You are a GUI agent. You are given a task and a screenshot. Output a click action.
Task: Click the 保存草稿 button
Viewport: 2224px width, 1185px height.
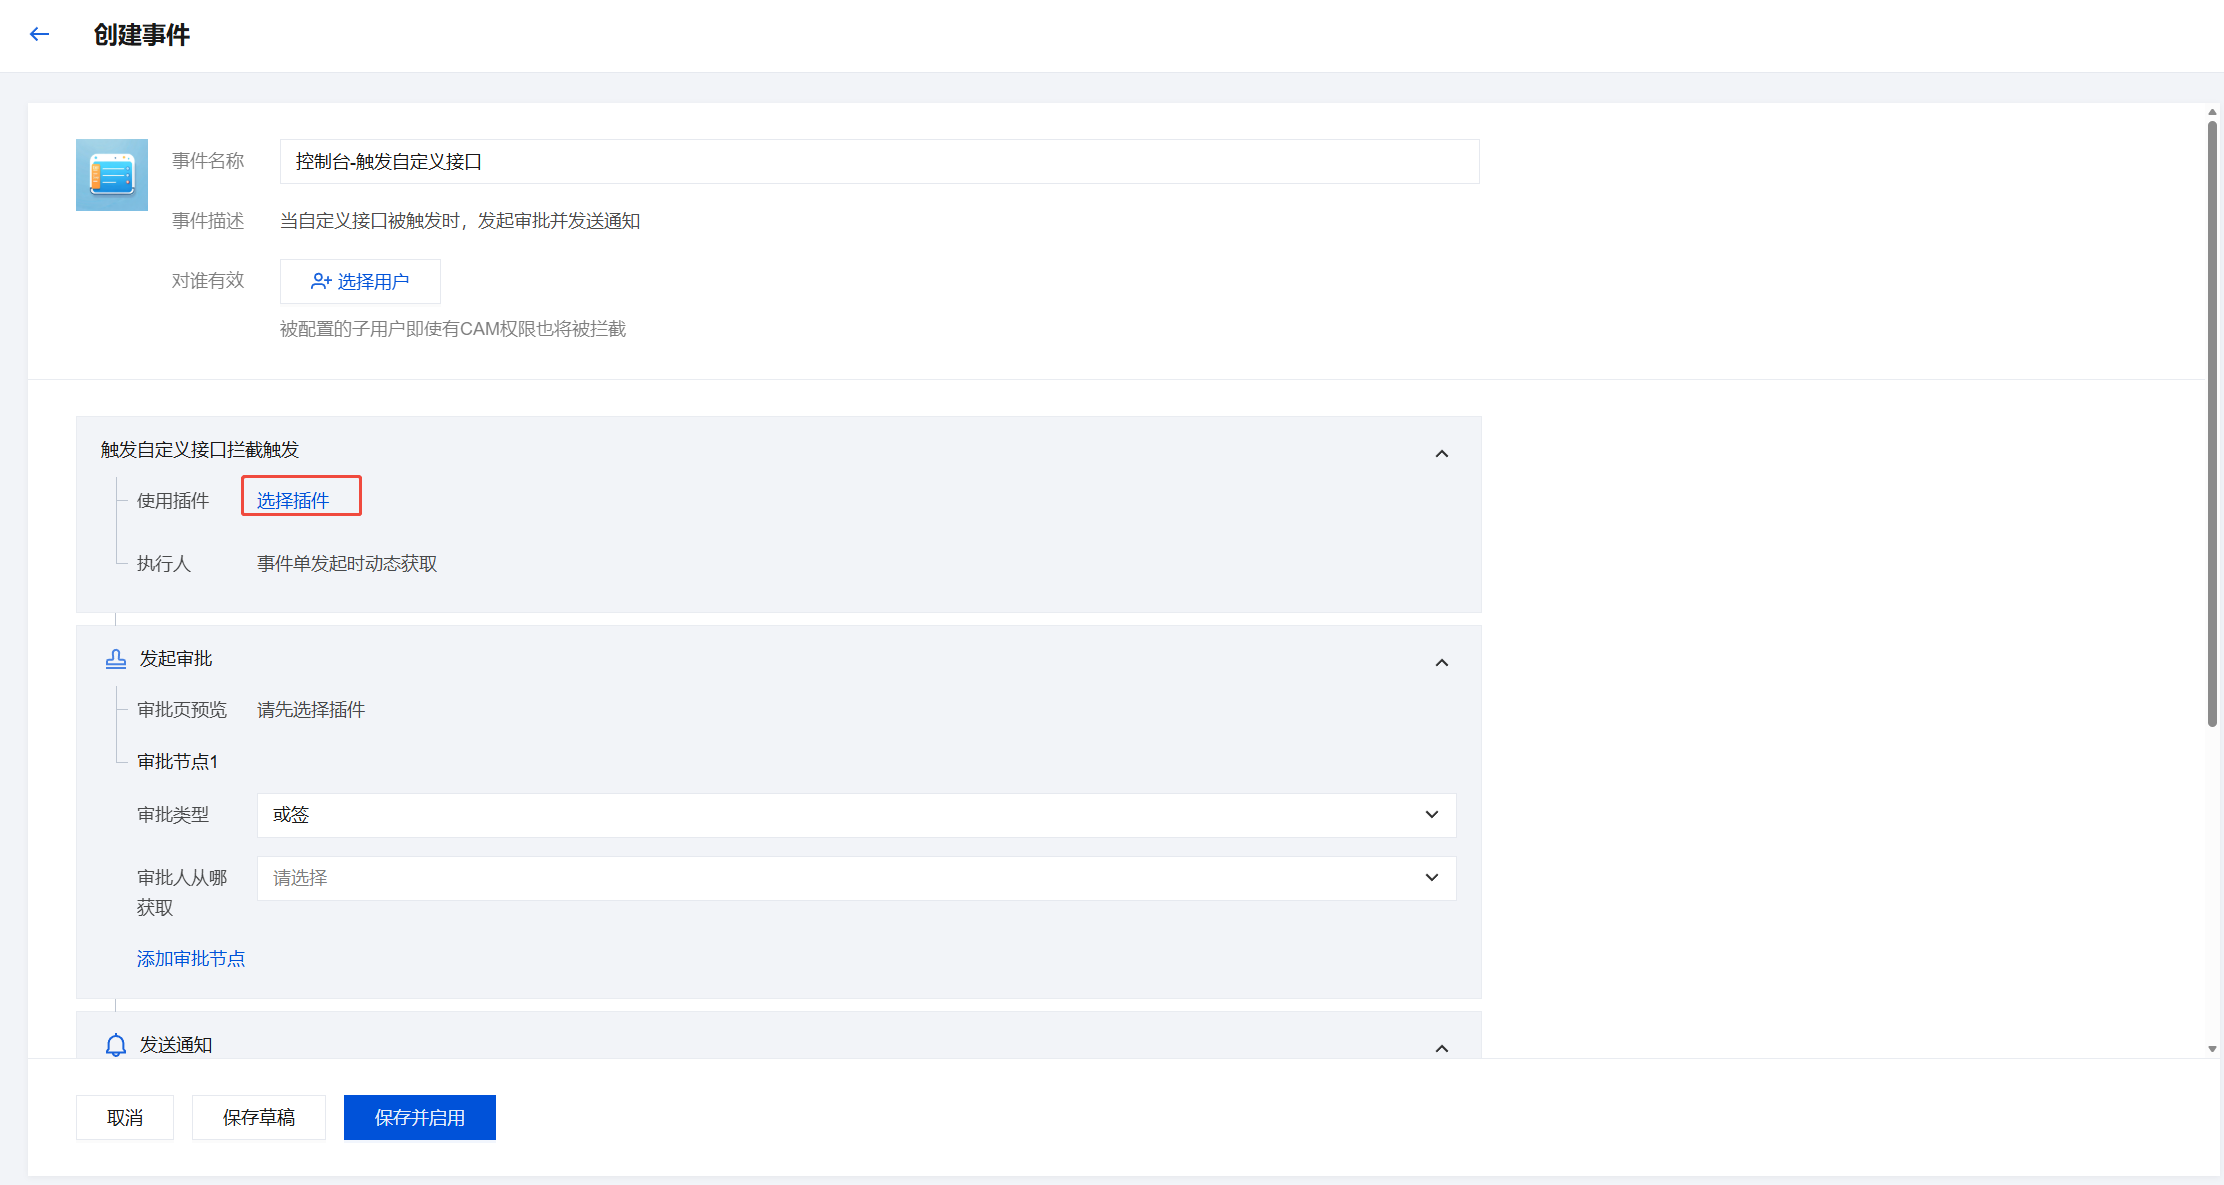click(259, 1118)
